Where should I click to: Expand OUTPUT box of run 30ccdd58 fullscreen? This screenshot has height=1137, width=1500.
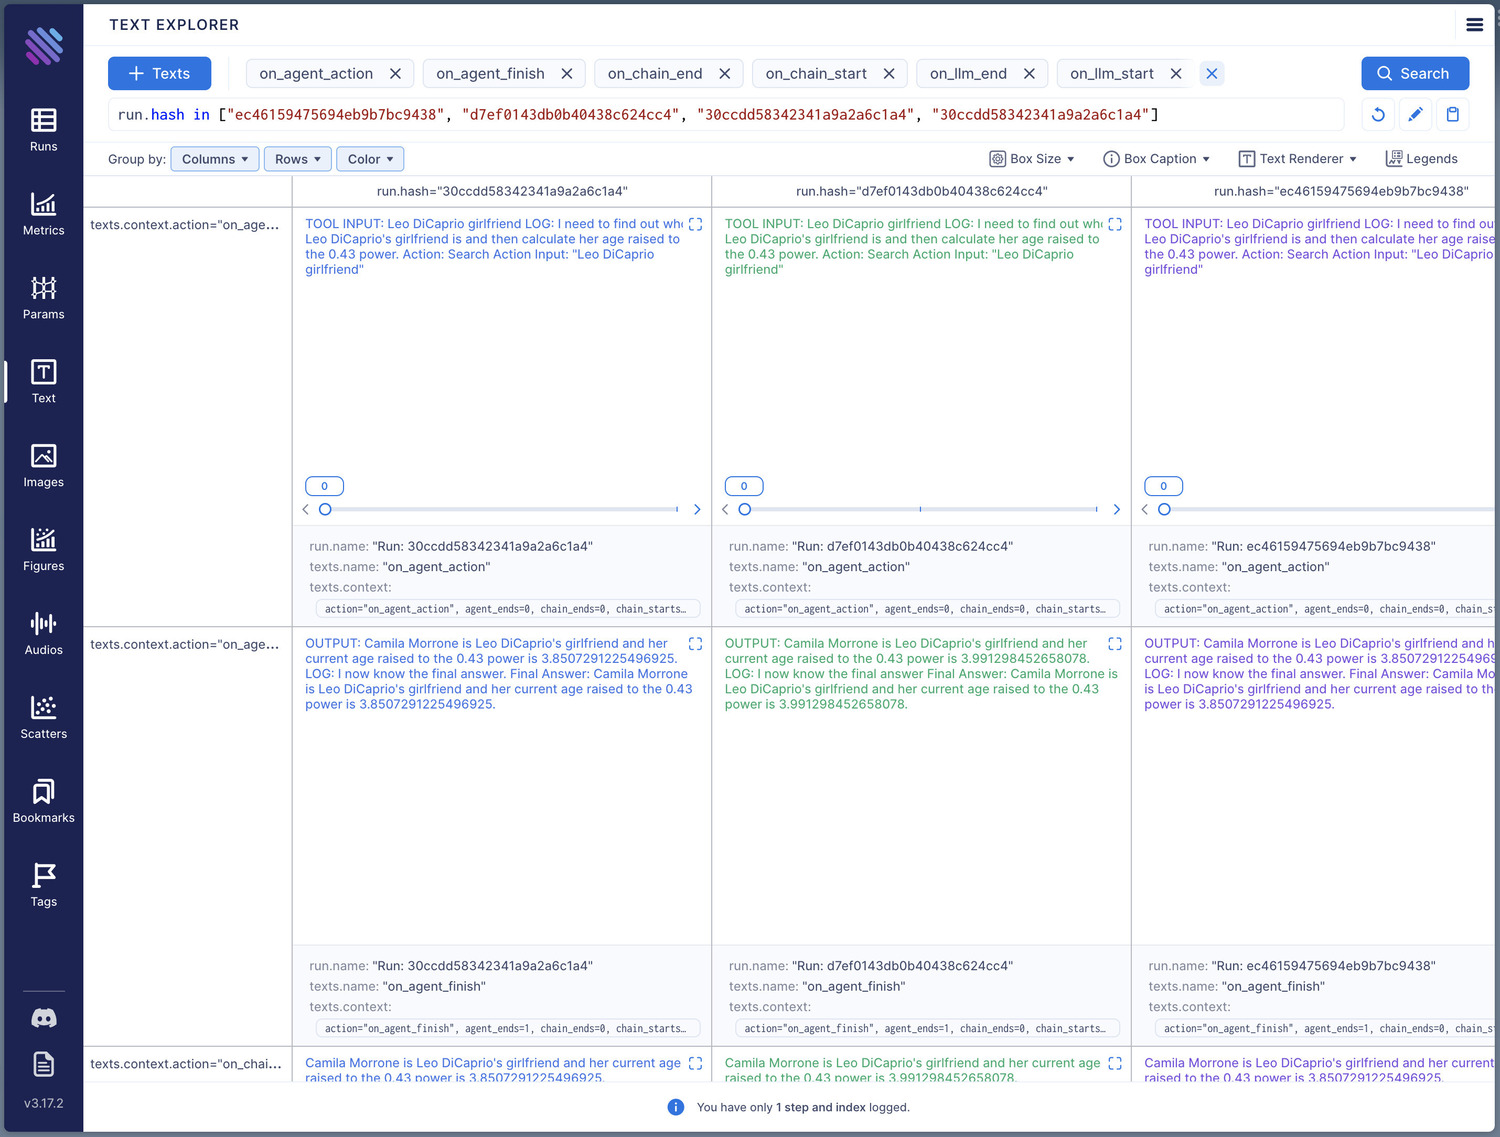click(x=696, y=644)
